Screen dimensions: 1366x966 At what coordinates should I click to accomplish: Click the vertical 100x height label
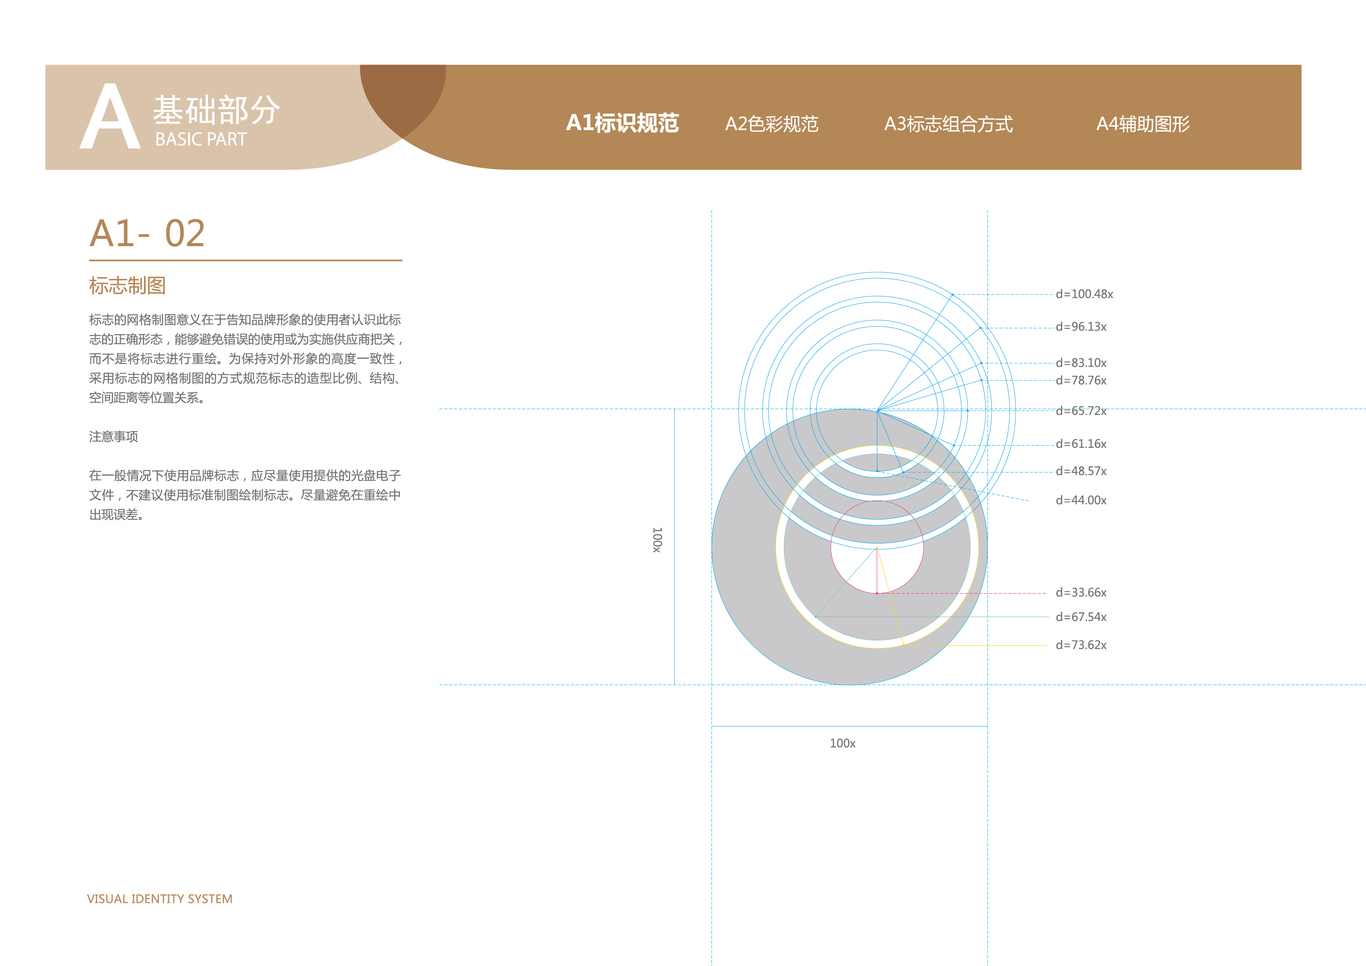[657, 540]
